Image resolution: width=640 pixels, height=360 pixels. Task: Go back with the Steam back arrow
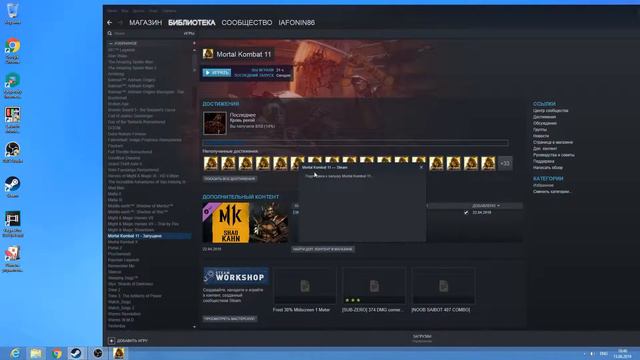click(109, 23)
